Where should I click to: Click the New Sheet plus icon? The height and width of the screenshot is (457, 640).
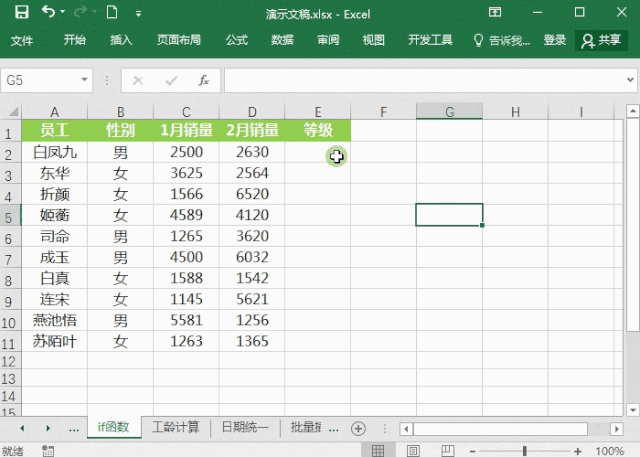click(358, 428)
